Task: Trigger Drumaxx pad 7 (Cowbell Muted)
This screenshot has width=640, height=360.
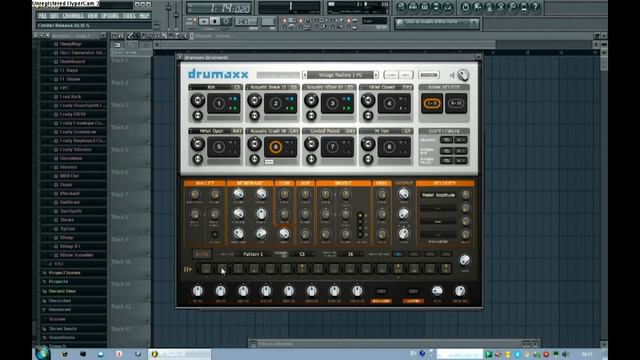Action: pos(332,147)
